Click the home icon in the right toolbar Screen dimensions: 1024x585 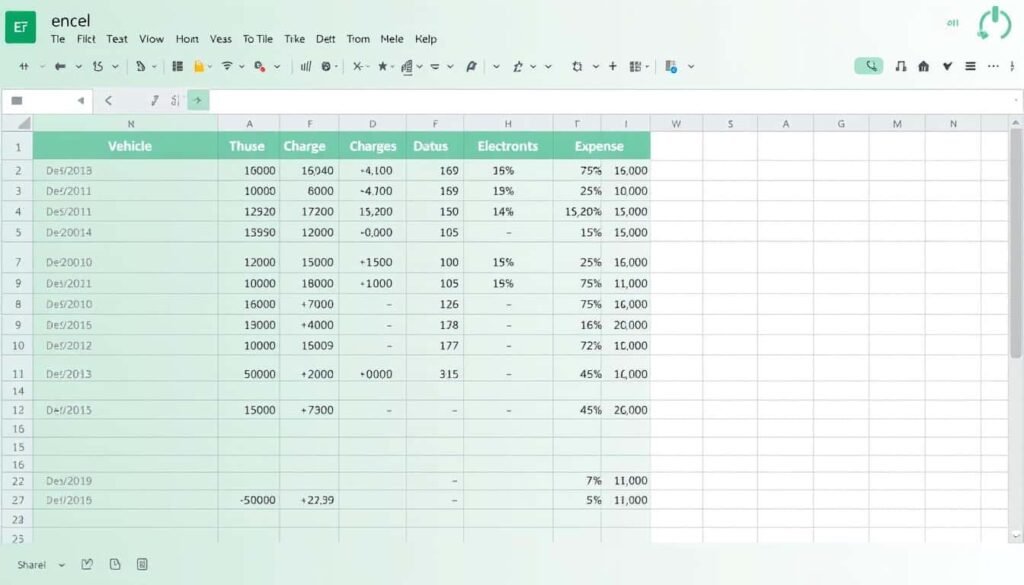[923, 67]
